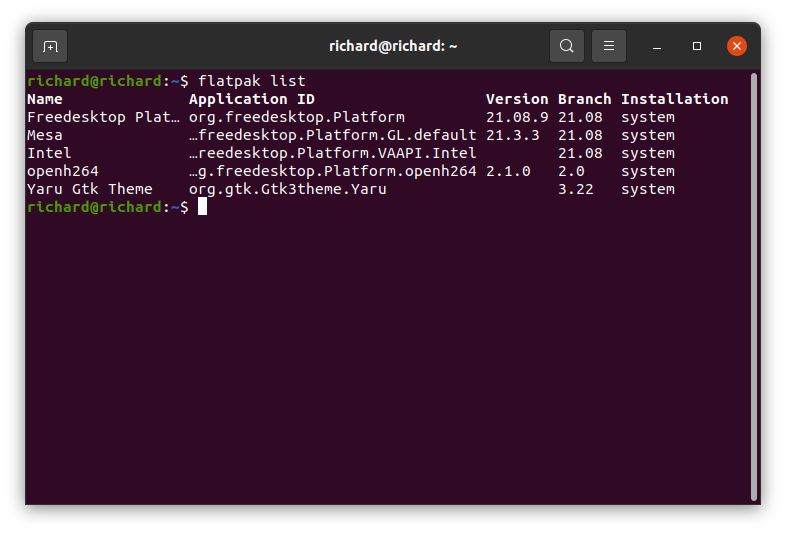786x533 pixels.
Task: Minimize the terminal window
Action: [x=657, y=47]
